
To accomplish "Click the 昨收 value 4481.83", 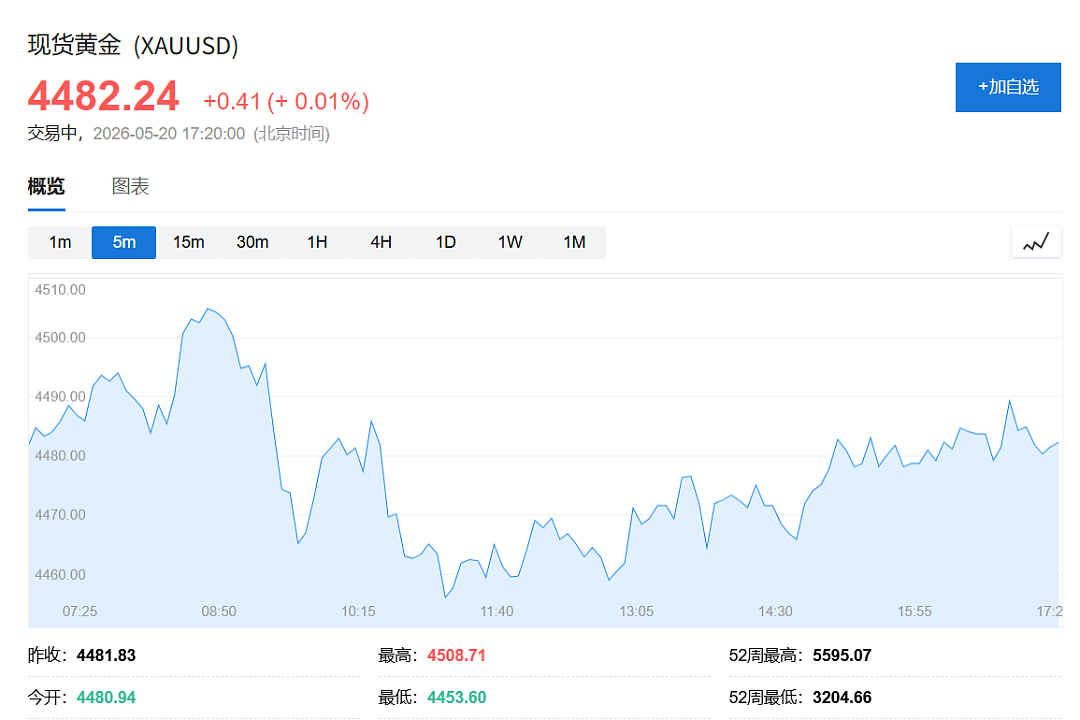I will point(106,655).
